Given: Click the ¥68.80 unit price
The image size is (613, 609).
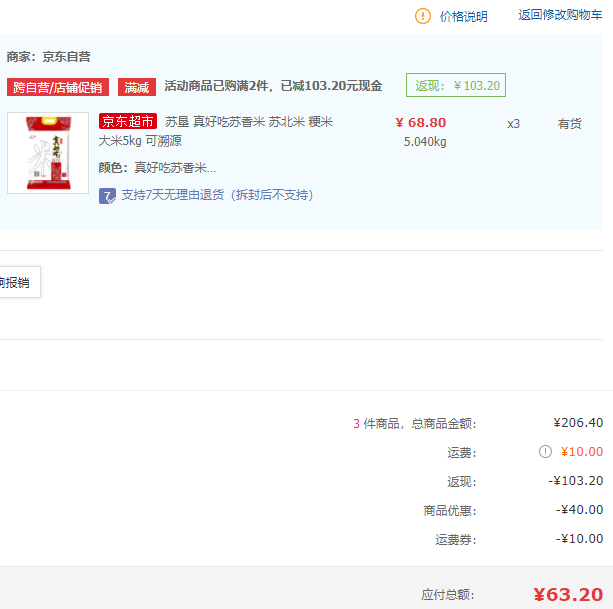Looking at the screenshot, I should click(x=420, y=123).
